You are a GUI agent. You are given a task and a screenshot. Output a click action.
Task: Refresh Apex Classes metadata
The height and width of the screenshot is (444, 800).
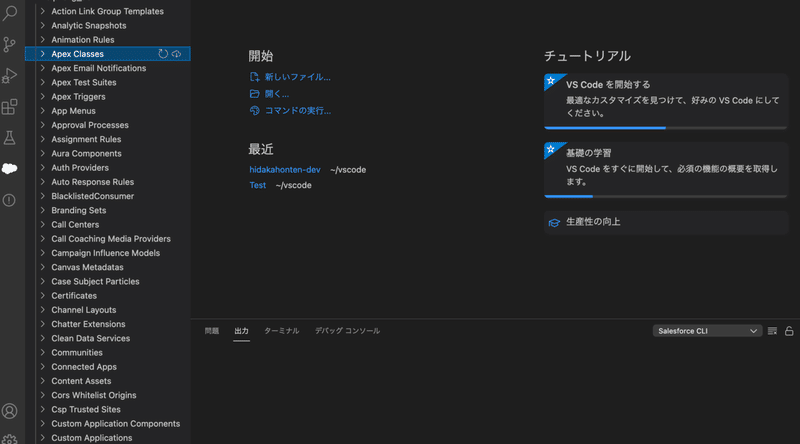coord(163,54)
